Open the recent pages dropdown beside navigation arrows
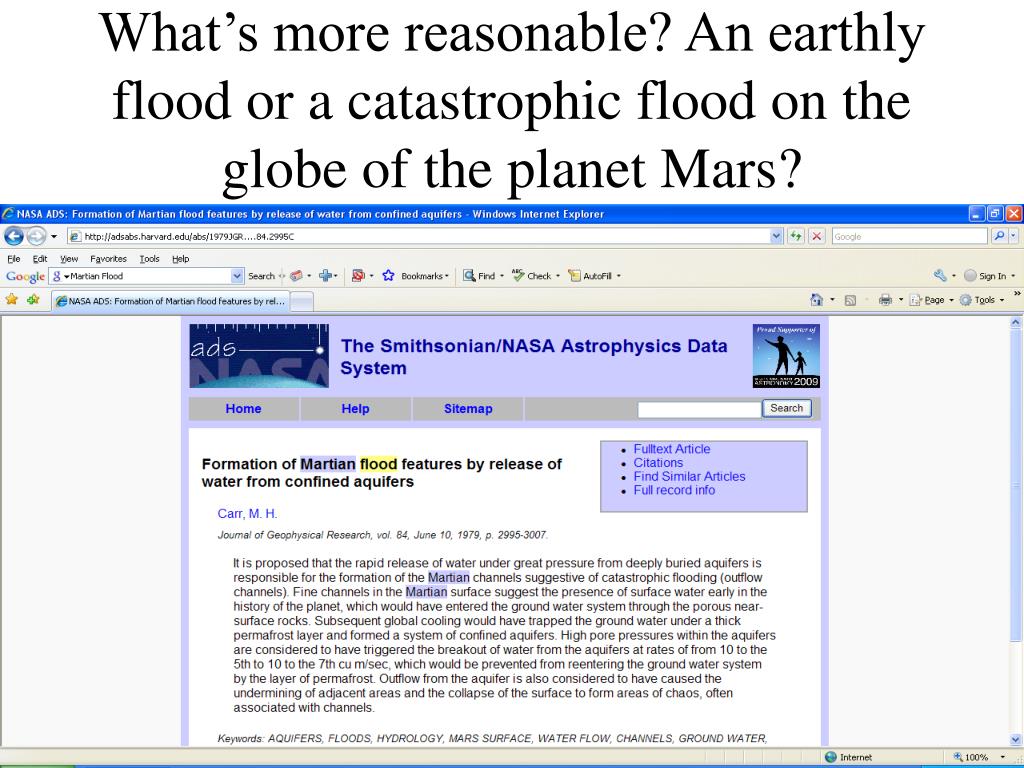Image resolution: width=1024 pixels, height=768 pixels. coord(54,236)
